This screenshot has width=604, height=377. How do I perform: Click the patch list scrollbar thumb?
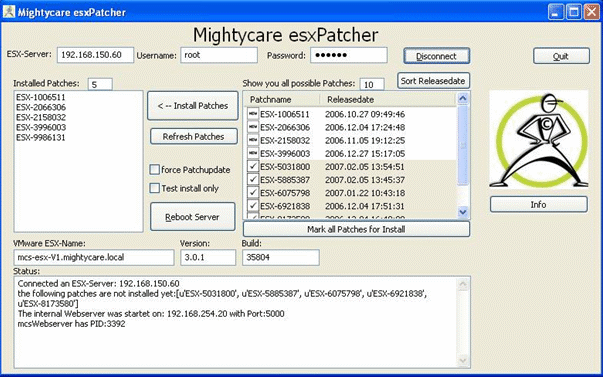click(x=463, y=146)
